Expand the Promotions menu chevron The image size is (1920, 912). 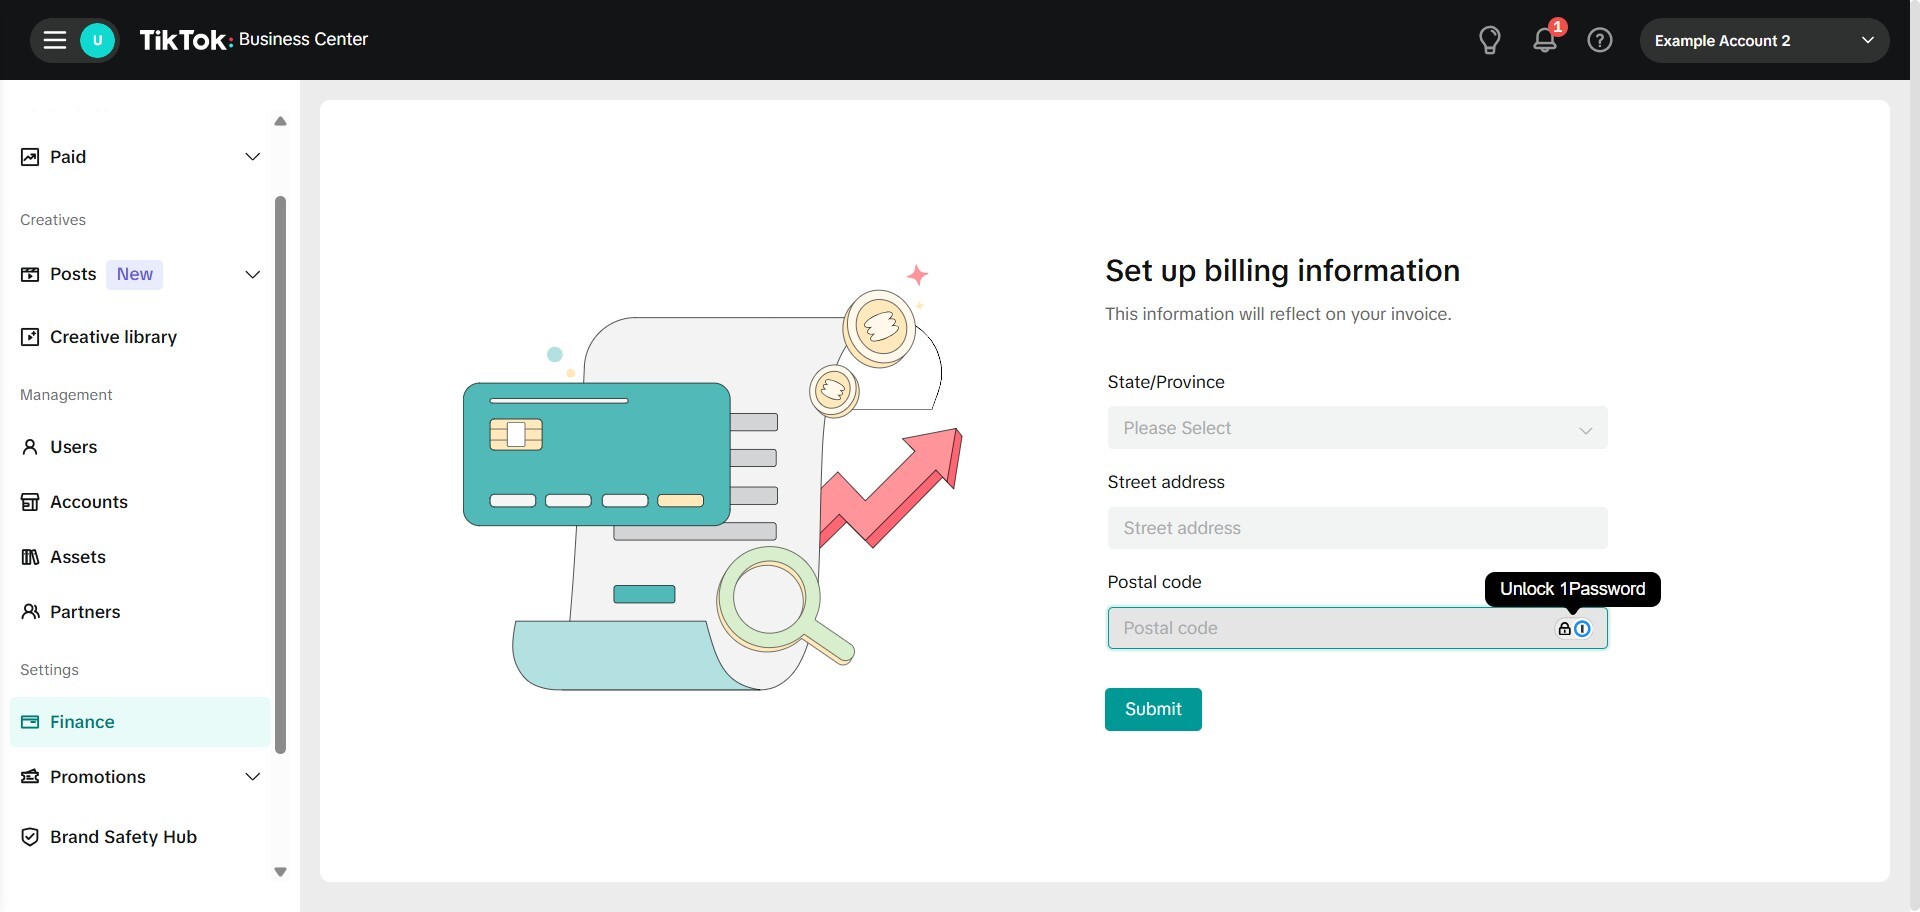click(252, 777)
